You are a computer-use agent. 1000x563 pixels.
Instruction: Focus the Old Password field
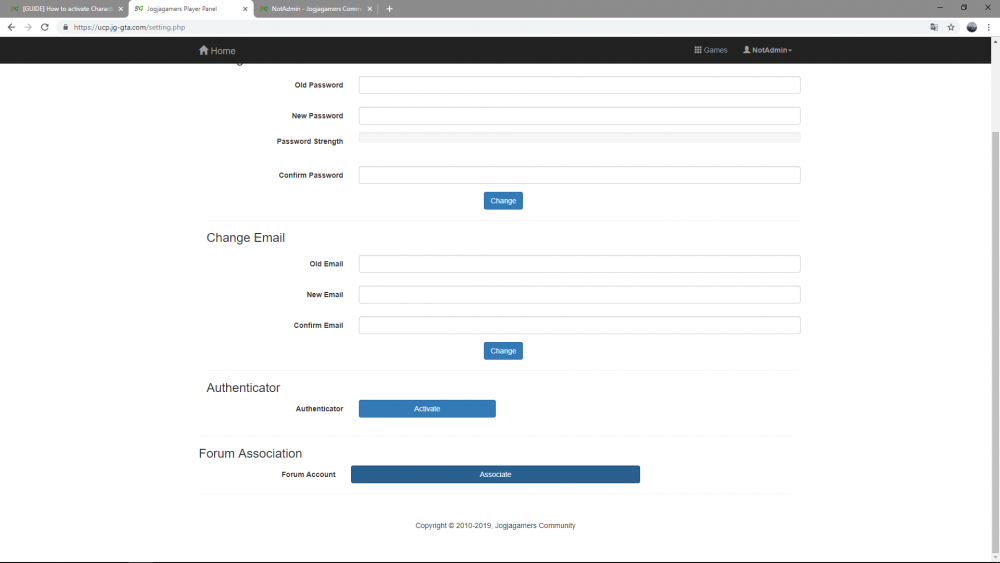click(x=579, y=85)
